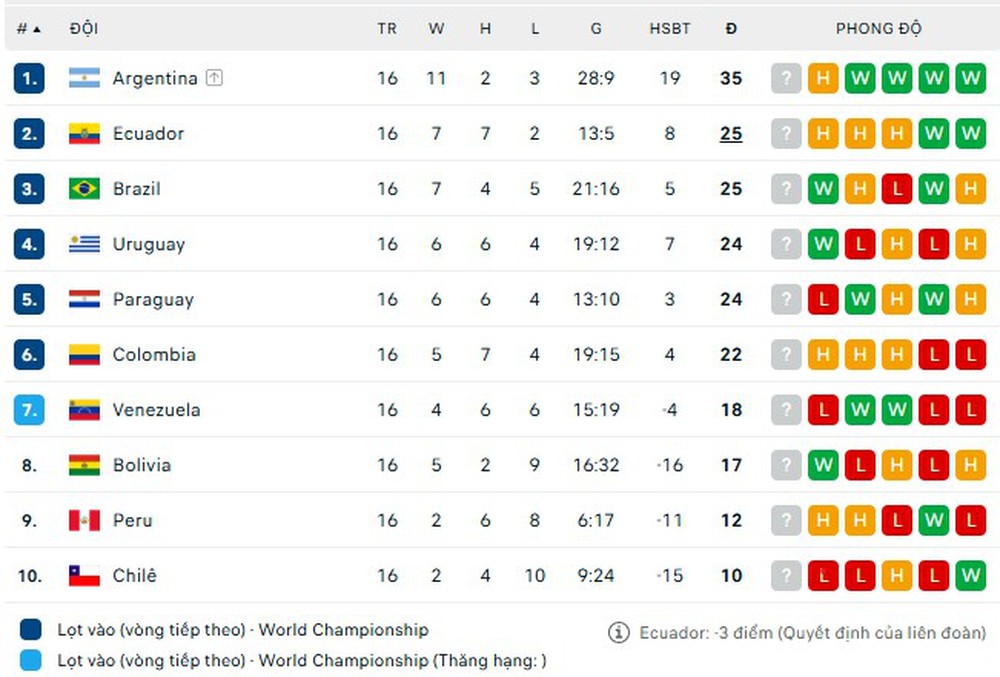Click the Argentina flag icon
This screenshot has width=1000, height=677.
click(84, 78)
